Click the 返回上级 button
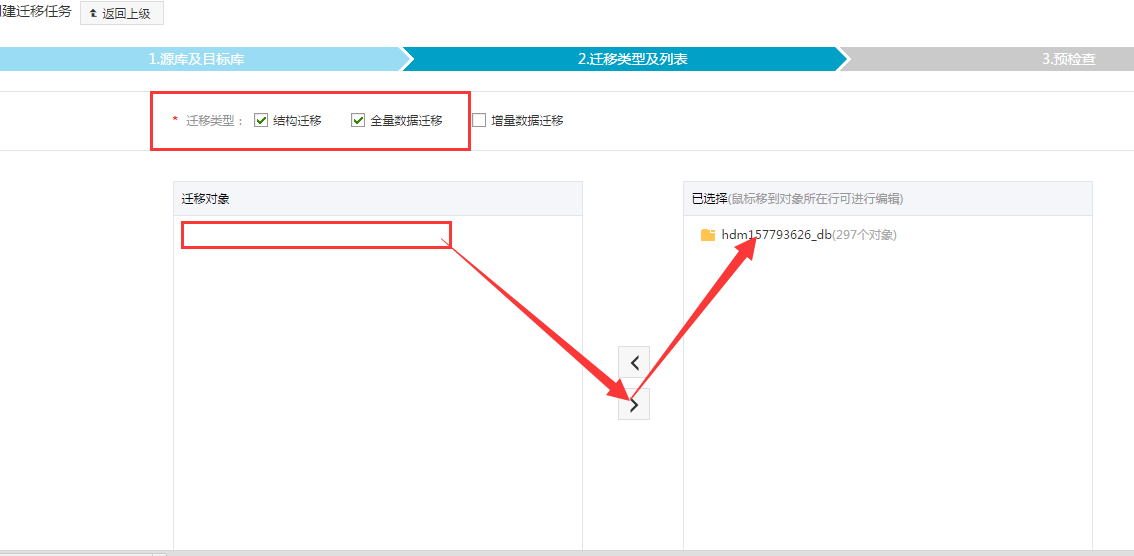1134x556 pixels. [121, 14]
